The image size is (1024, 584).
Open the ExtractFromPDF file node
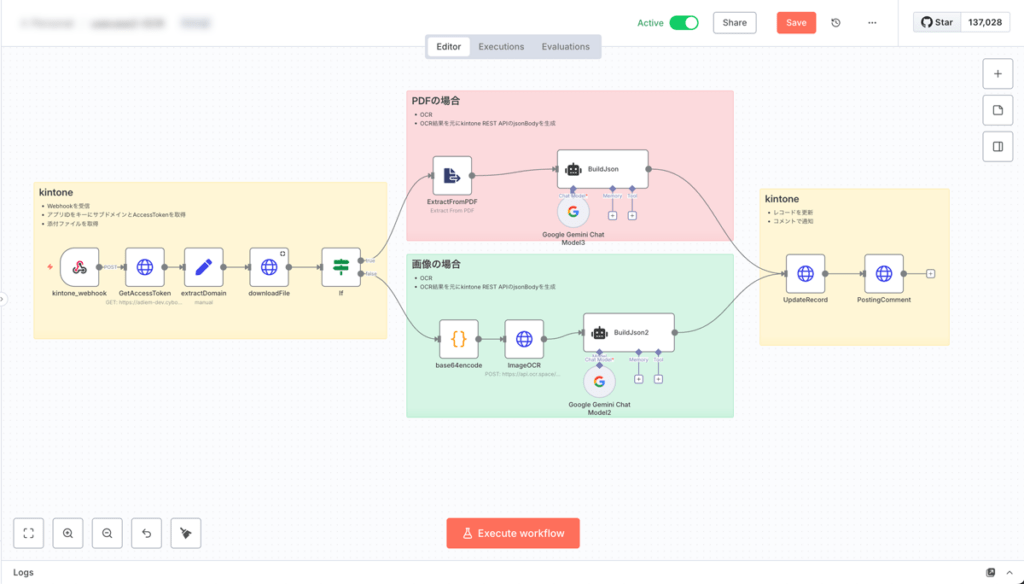[452, 175]
